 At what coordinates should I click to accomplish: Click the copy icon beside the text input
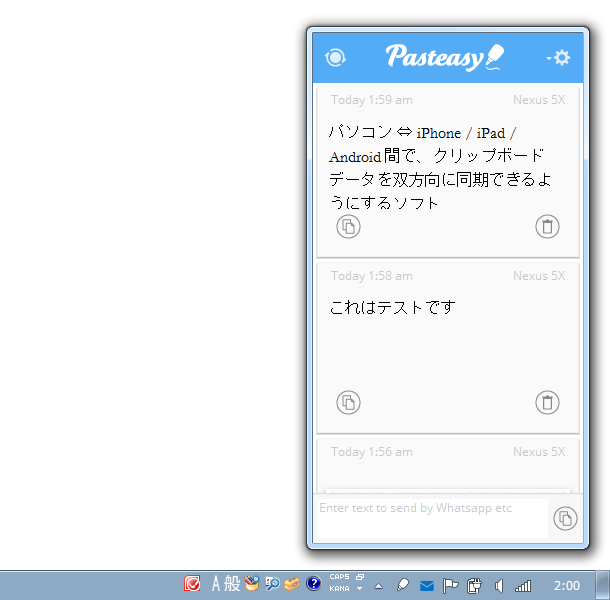565,518
